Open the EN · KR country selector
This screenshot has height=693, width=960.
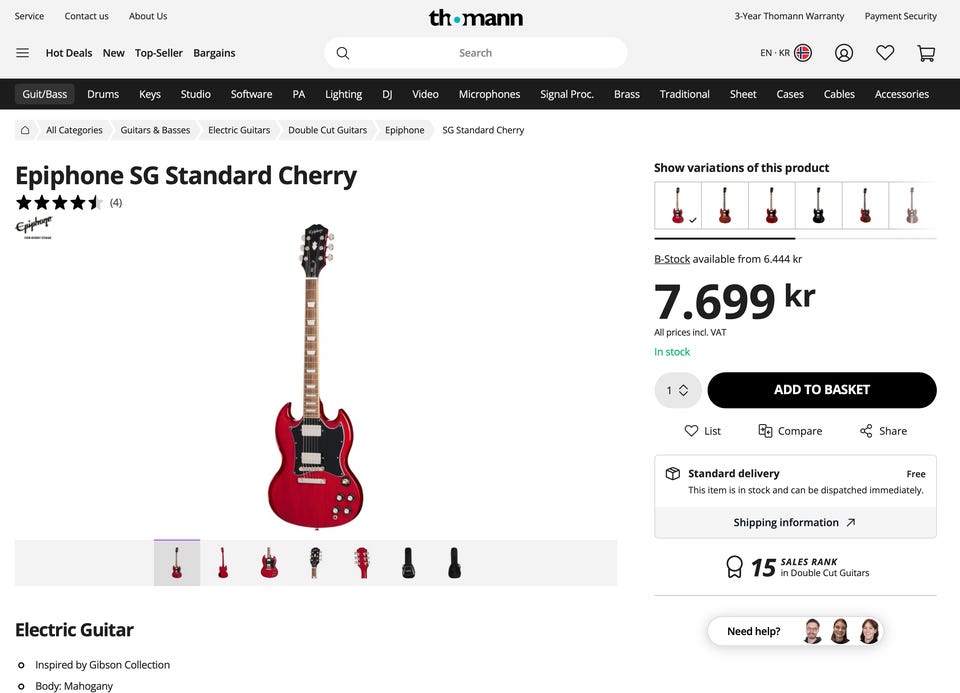(x=785, y=53)
